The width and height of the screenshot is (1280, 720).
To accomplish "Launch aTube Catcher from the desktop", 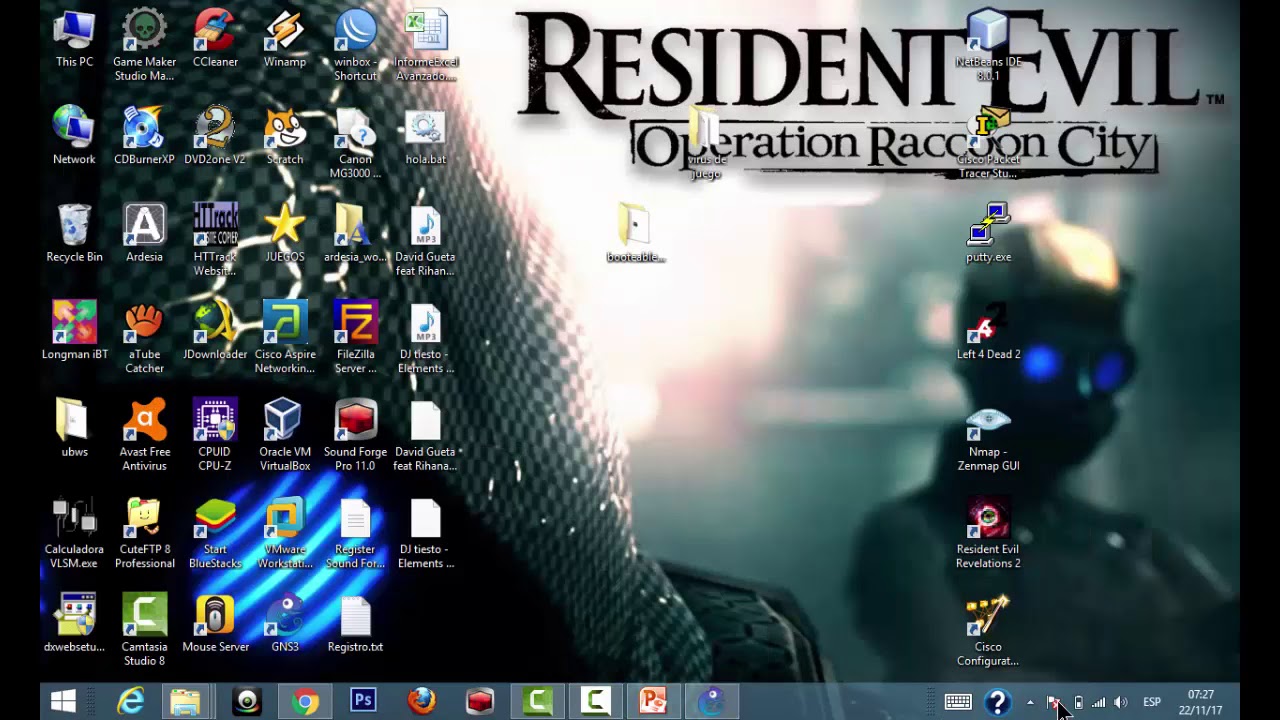I will (x=144, y=338).
